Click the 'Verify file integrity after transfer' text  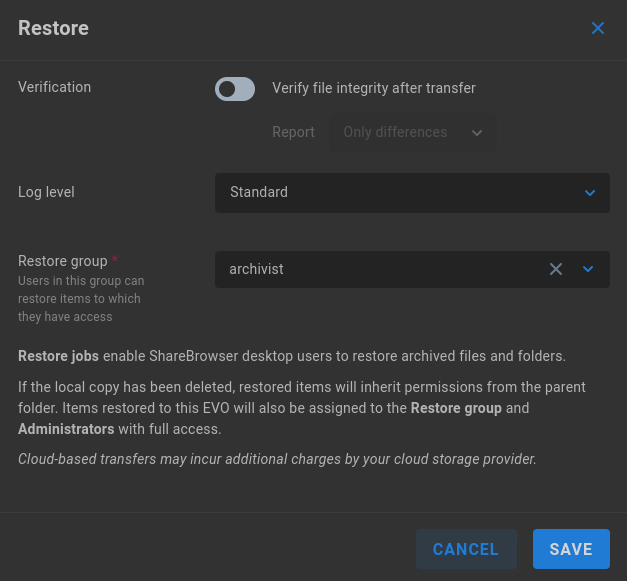374,88
